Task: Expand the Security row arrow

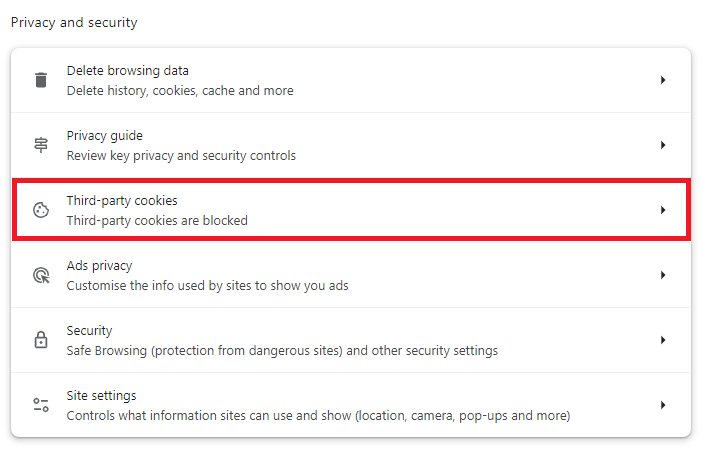Action: 663,340
